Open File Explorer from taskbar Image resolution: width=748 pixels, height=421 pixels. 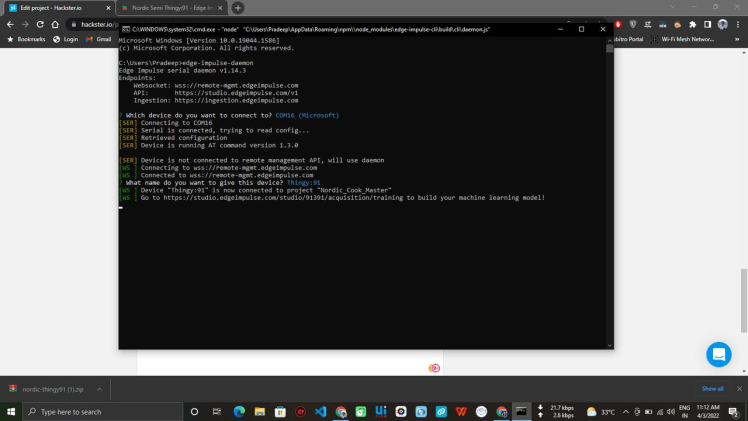pyautogui.click(x=260, y=411)
